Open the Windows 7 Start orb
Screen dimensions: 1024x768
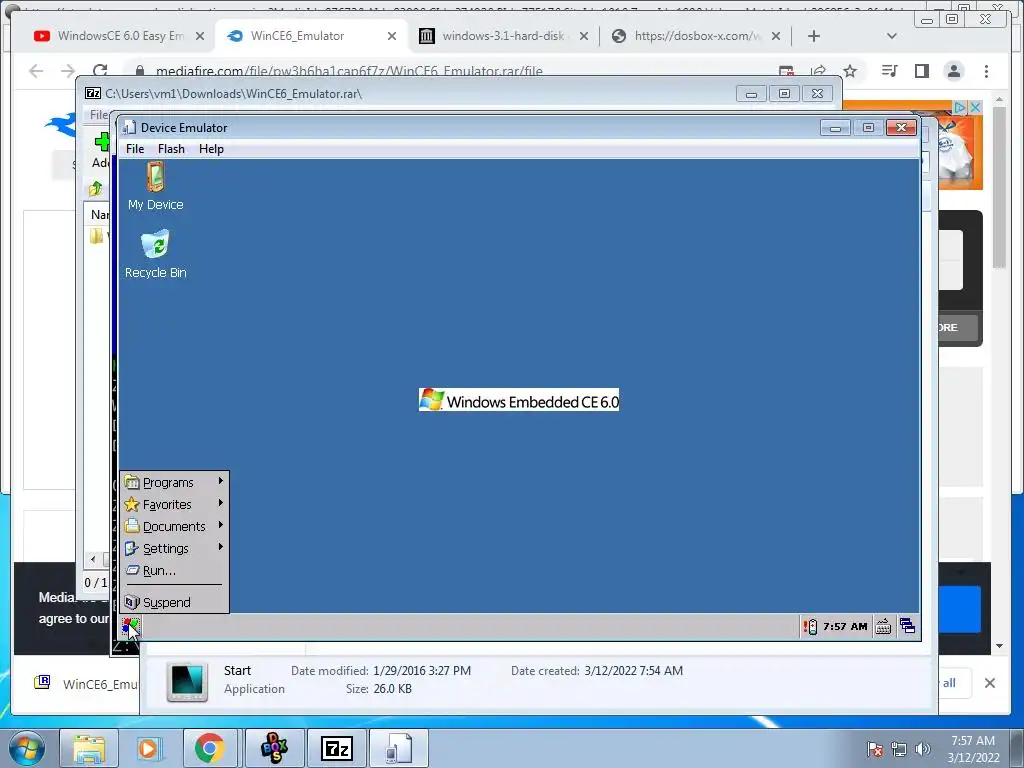(27, 748)
